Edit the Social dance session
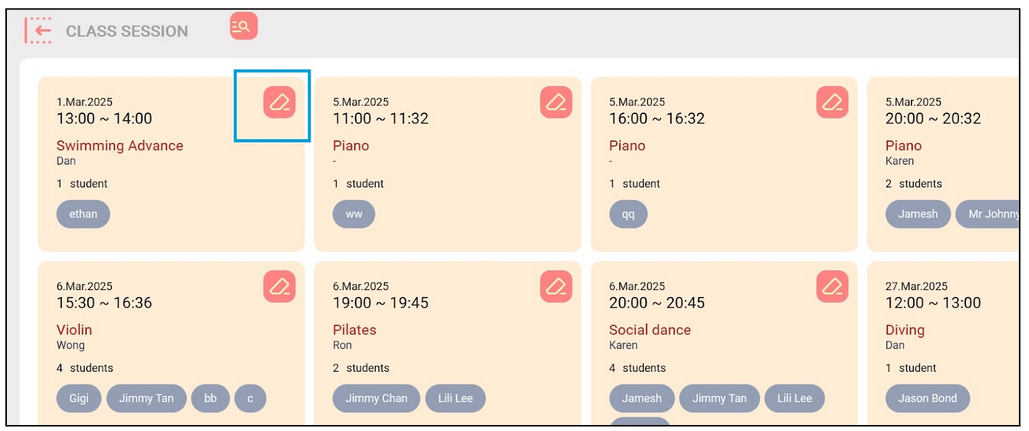 click(x=833, y=287)
